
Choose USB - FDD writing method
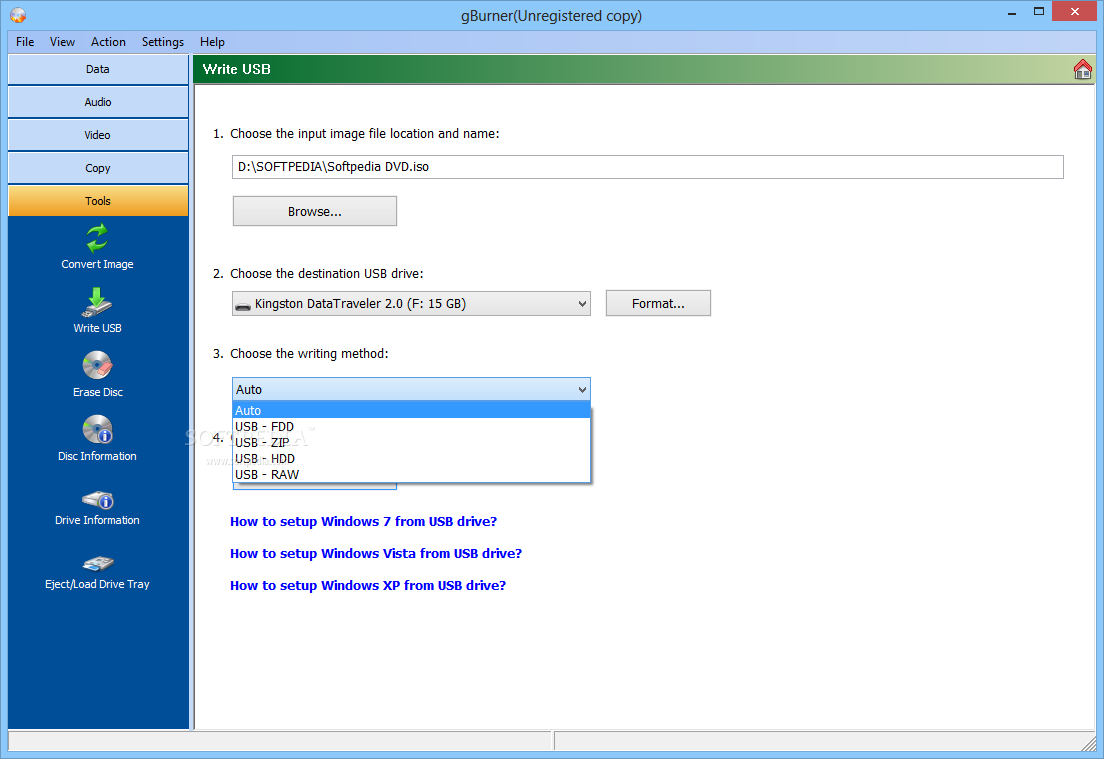click(411, 427)
